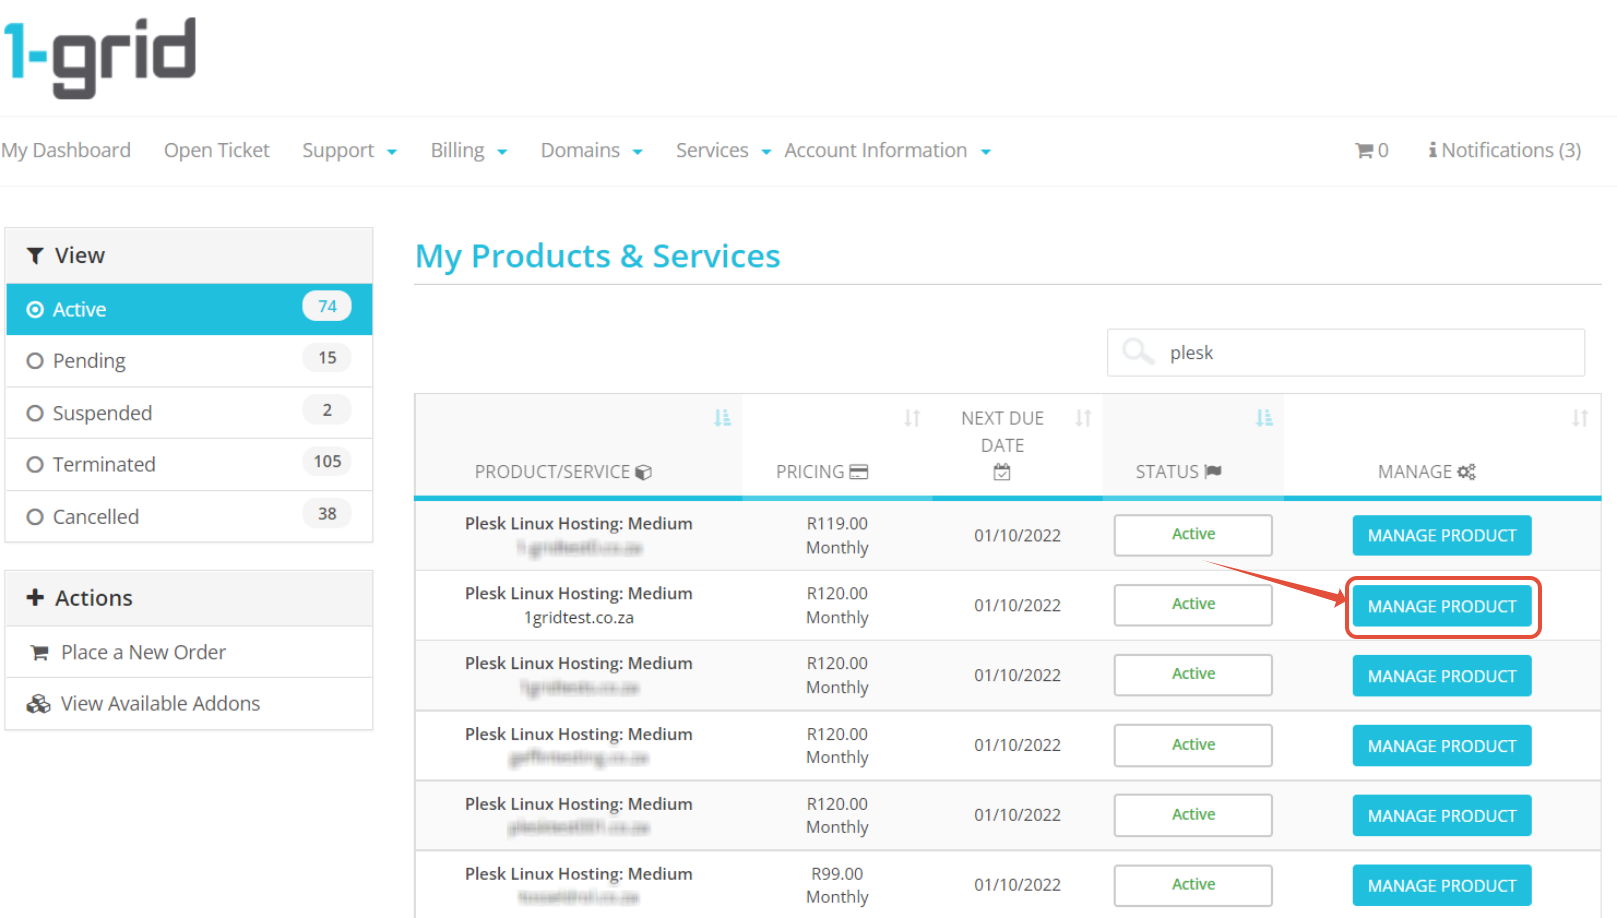Click Manage Product in the fourth row

[x=1442, y=746]
